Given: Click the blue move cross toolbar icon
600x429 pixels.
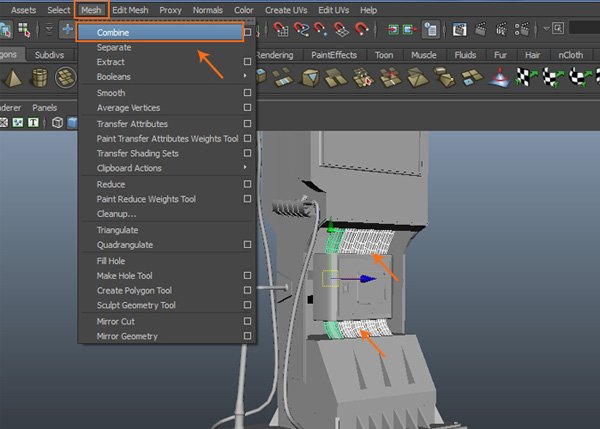Looking at the screenshot, I should [67, 29].
